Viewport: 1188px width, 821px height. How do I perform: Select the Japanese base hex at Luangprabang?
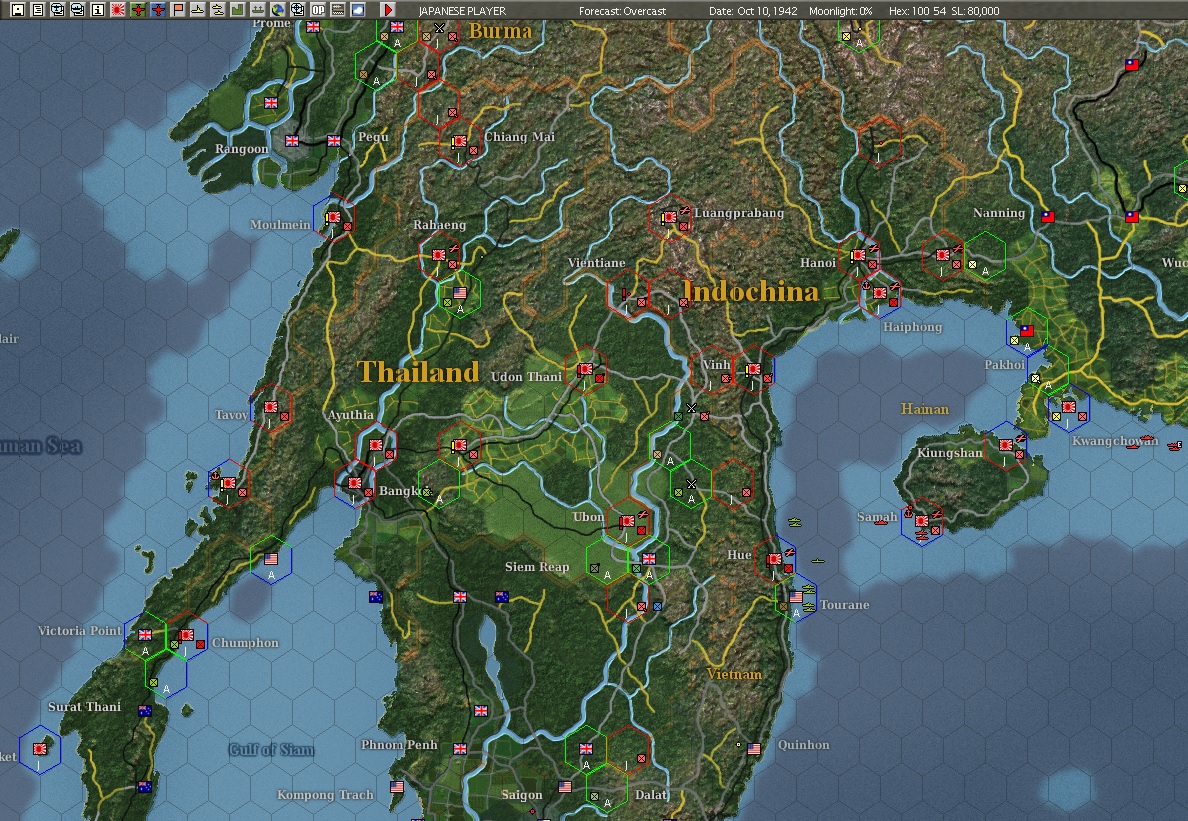click(x=670, y=217)
